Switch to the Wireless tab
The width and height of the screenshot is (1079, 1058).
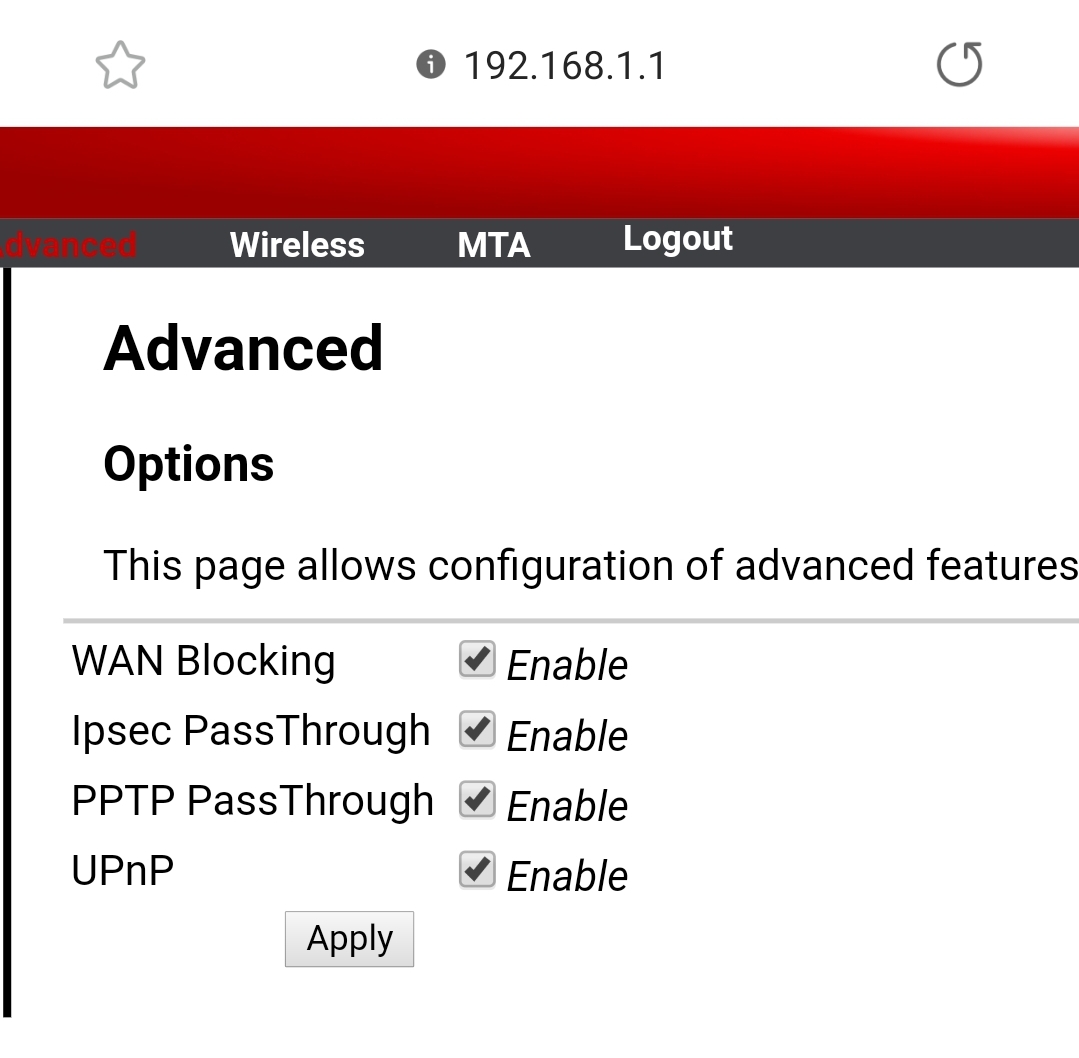click(297, 245)
